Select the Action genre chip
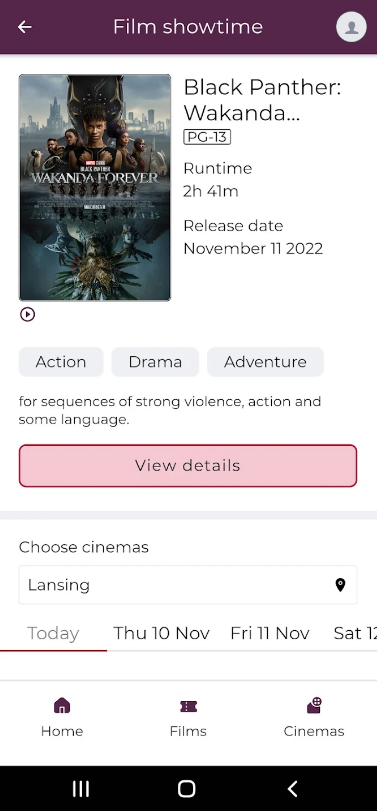377x811 pixels. pyautogui.click(x=61, y=362)
